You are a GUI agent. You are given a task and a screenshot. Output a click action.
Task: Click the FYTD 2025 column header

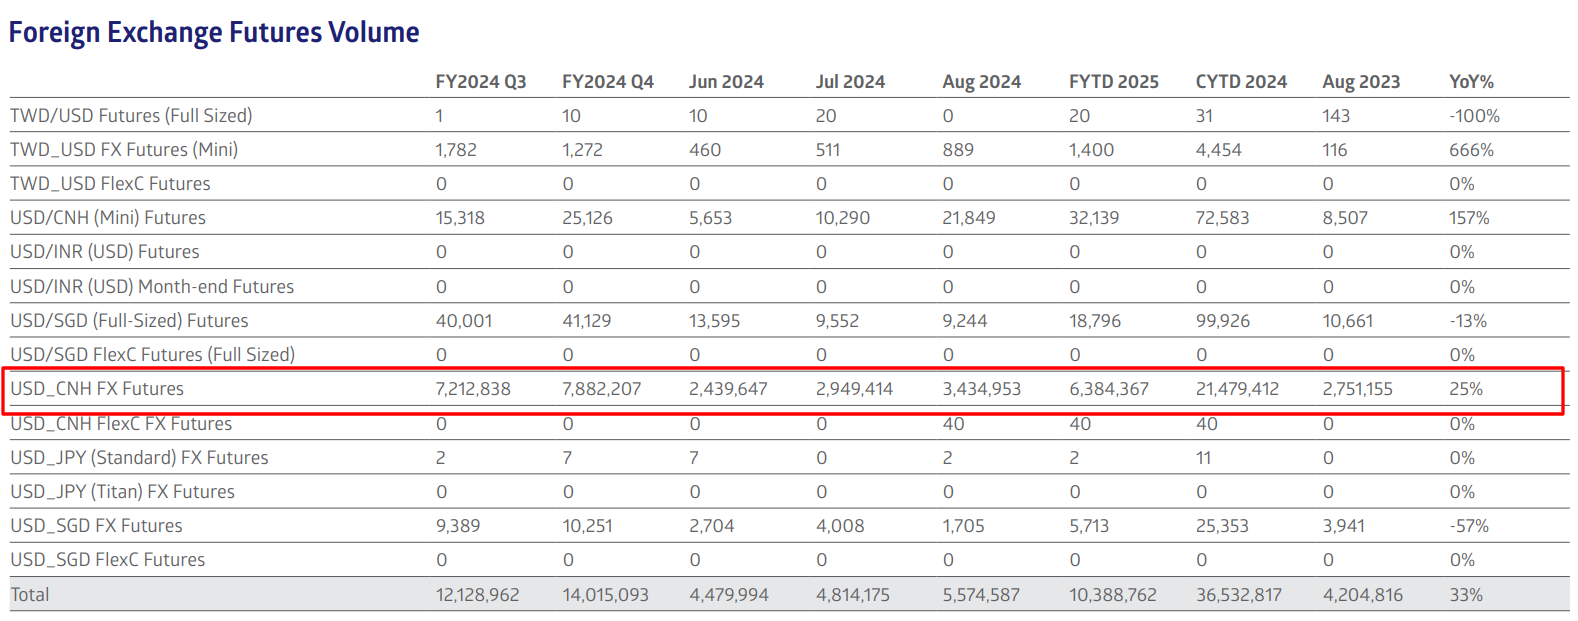(x=1113, y=82)
